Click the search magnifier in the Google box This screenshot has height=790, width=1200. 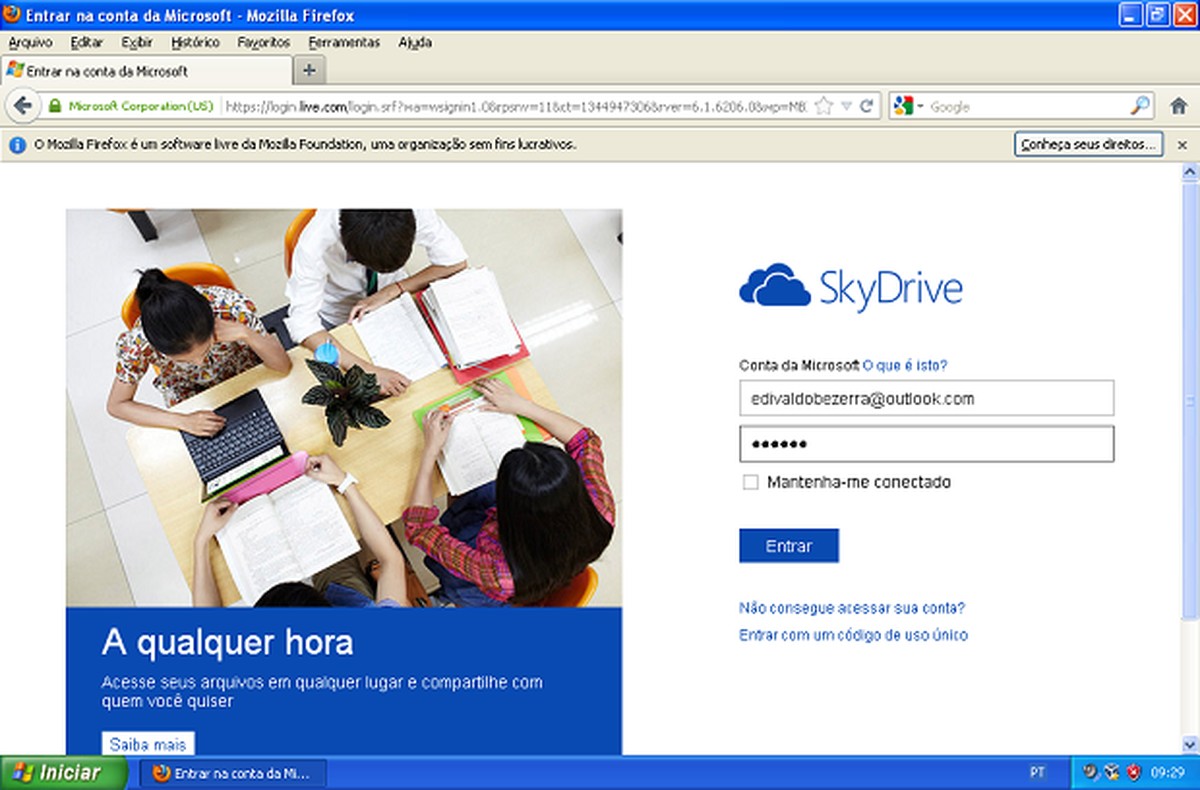point(1139,106)
